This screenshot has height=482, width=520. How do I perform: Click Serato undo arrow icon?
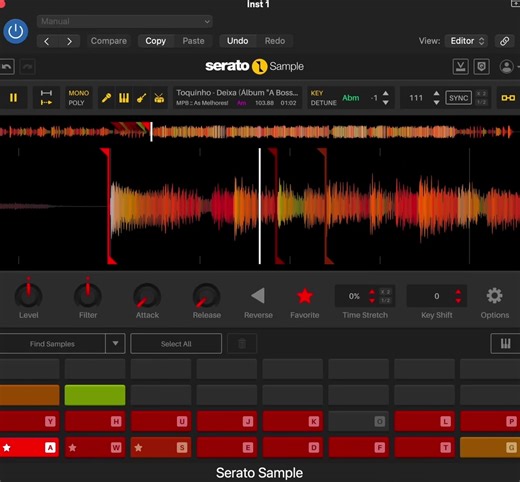click(x=7, y=67)
